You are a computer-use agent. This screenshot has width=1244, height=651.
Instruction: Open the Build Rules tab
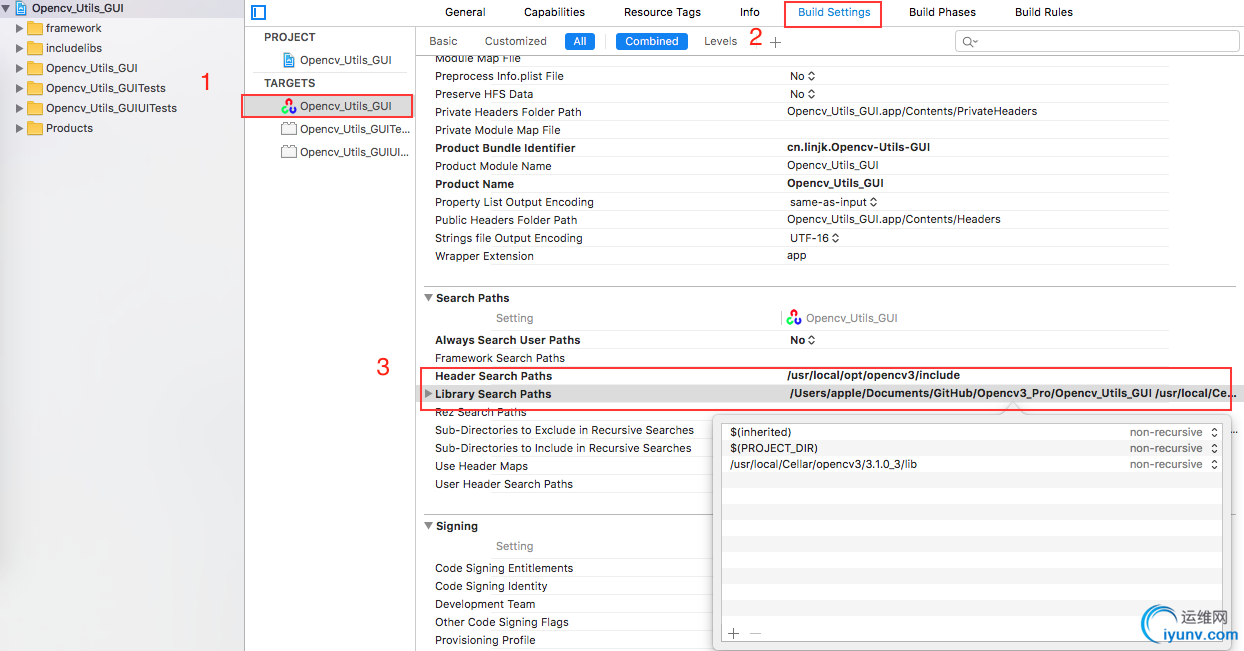pyautogui.click(x=1044, y=12)
